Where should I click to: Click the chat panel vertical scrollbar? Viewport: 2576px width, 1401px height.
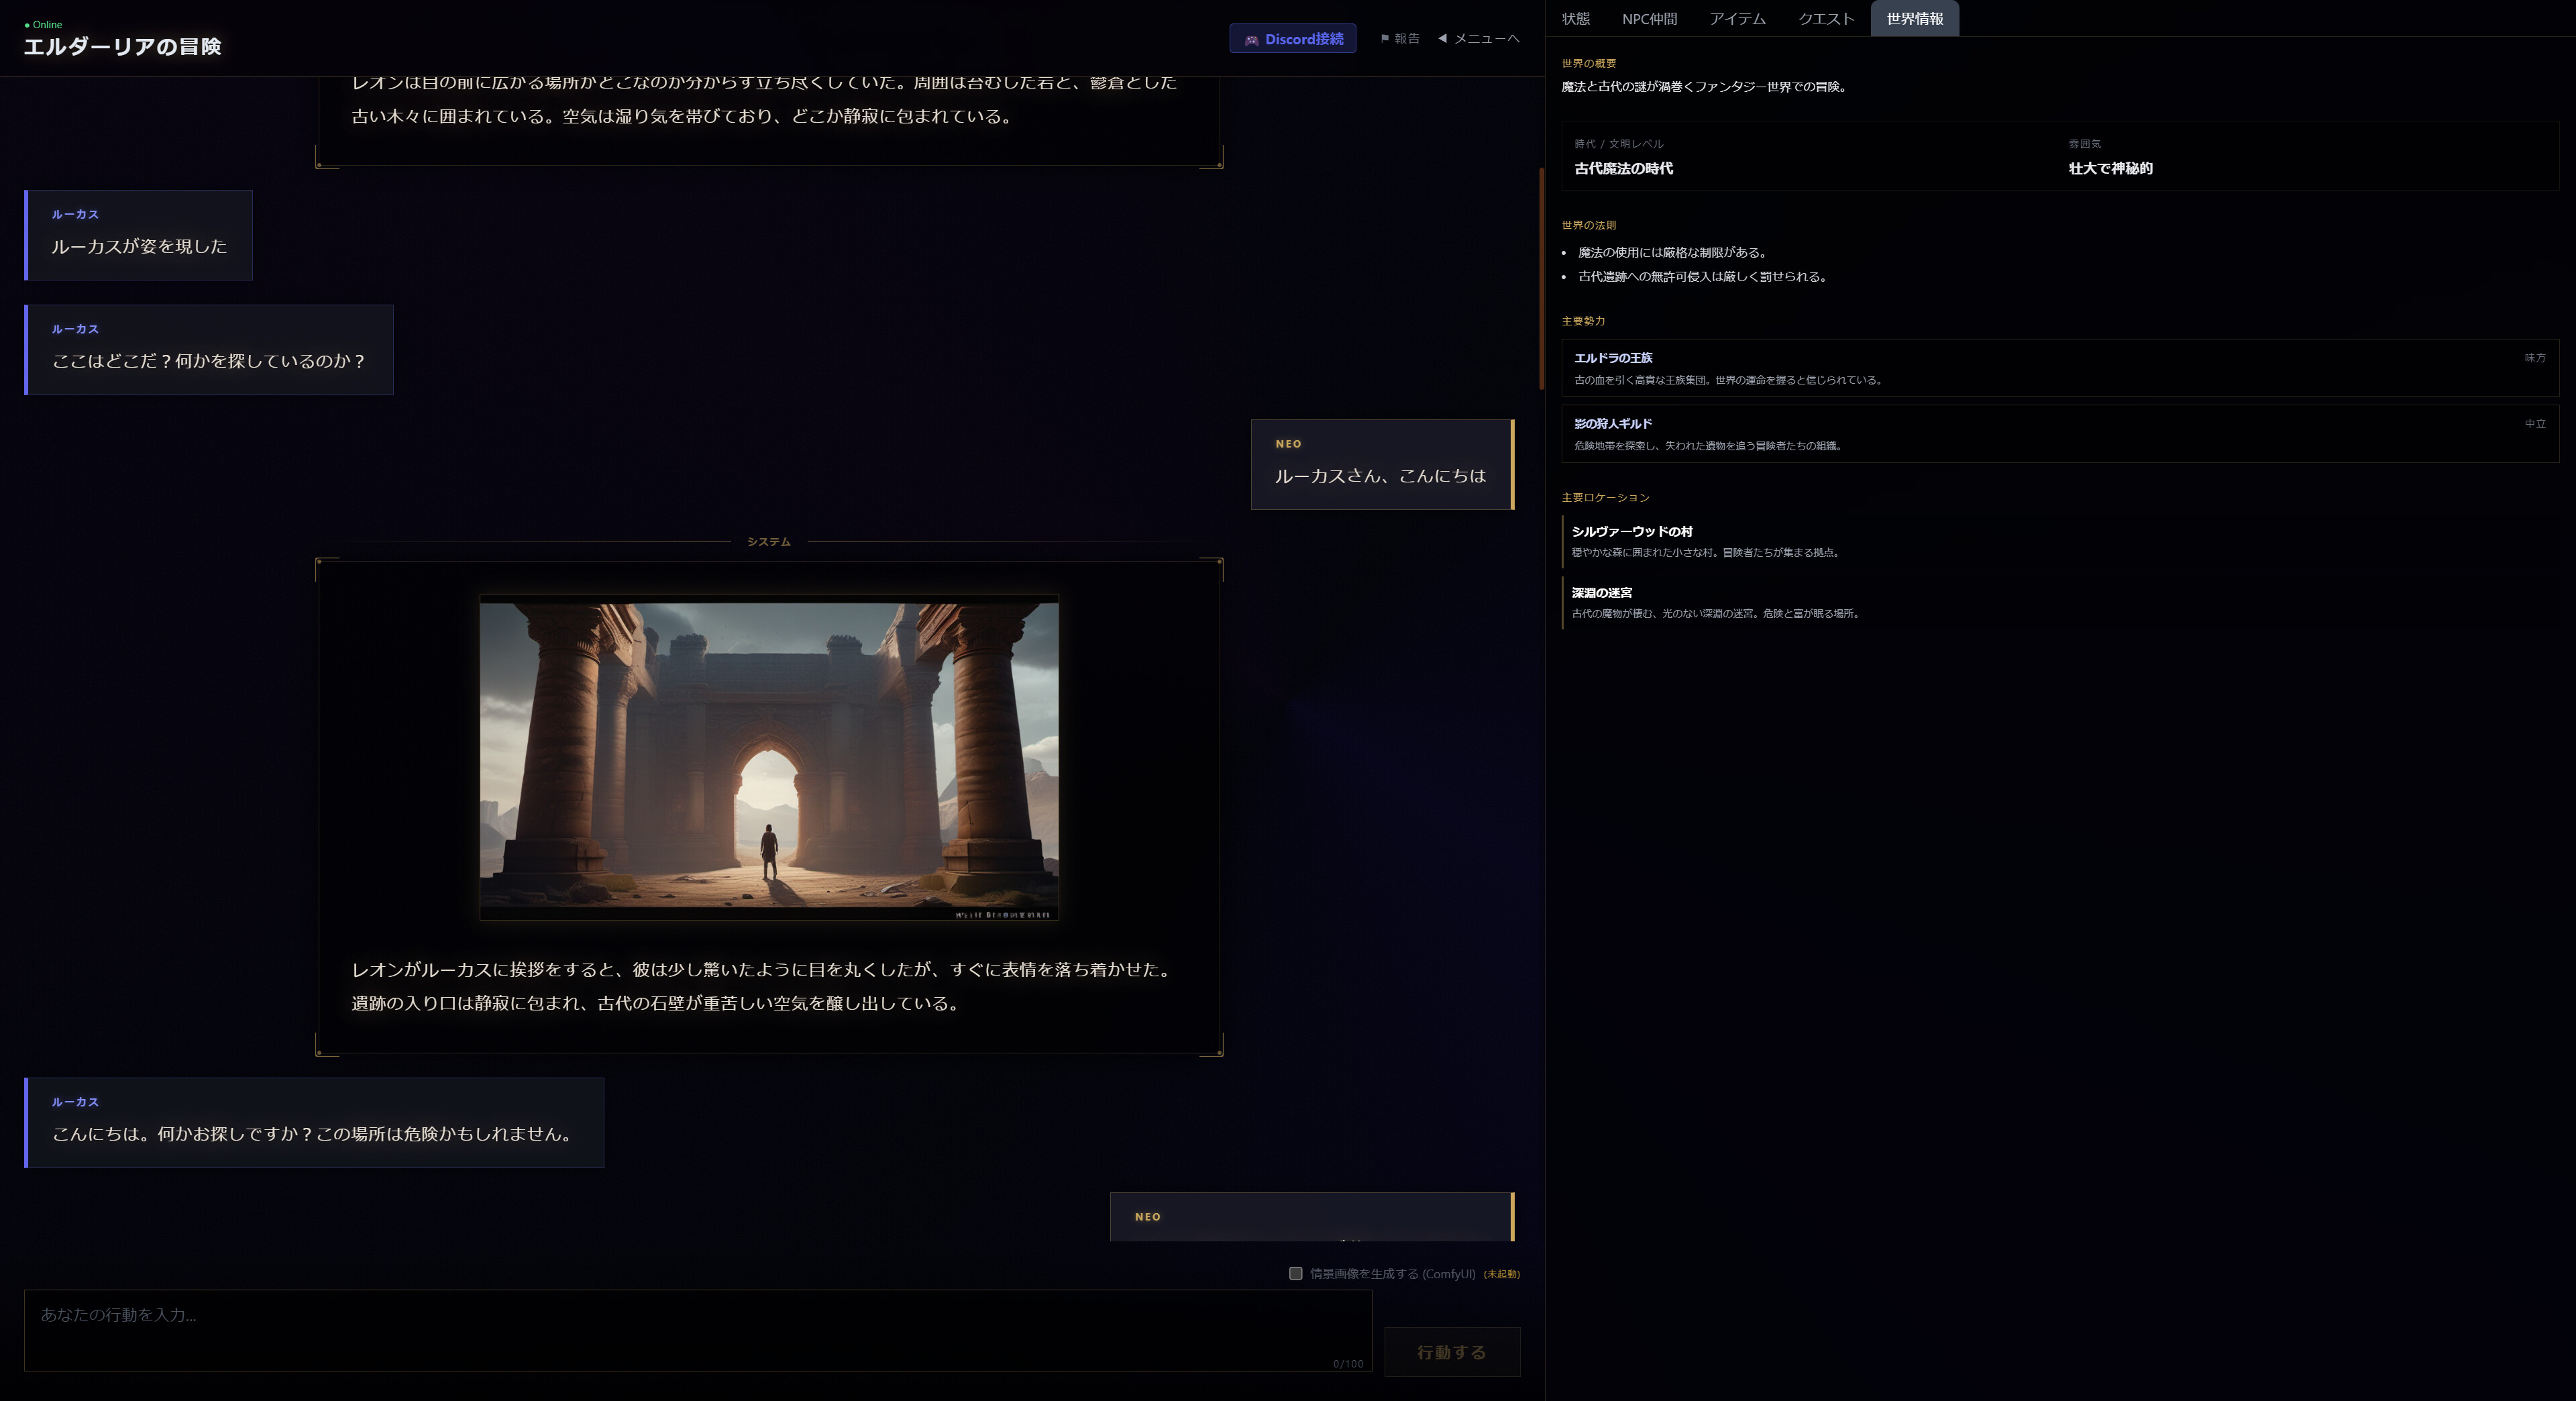tap(1541, 279)
